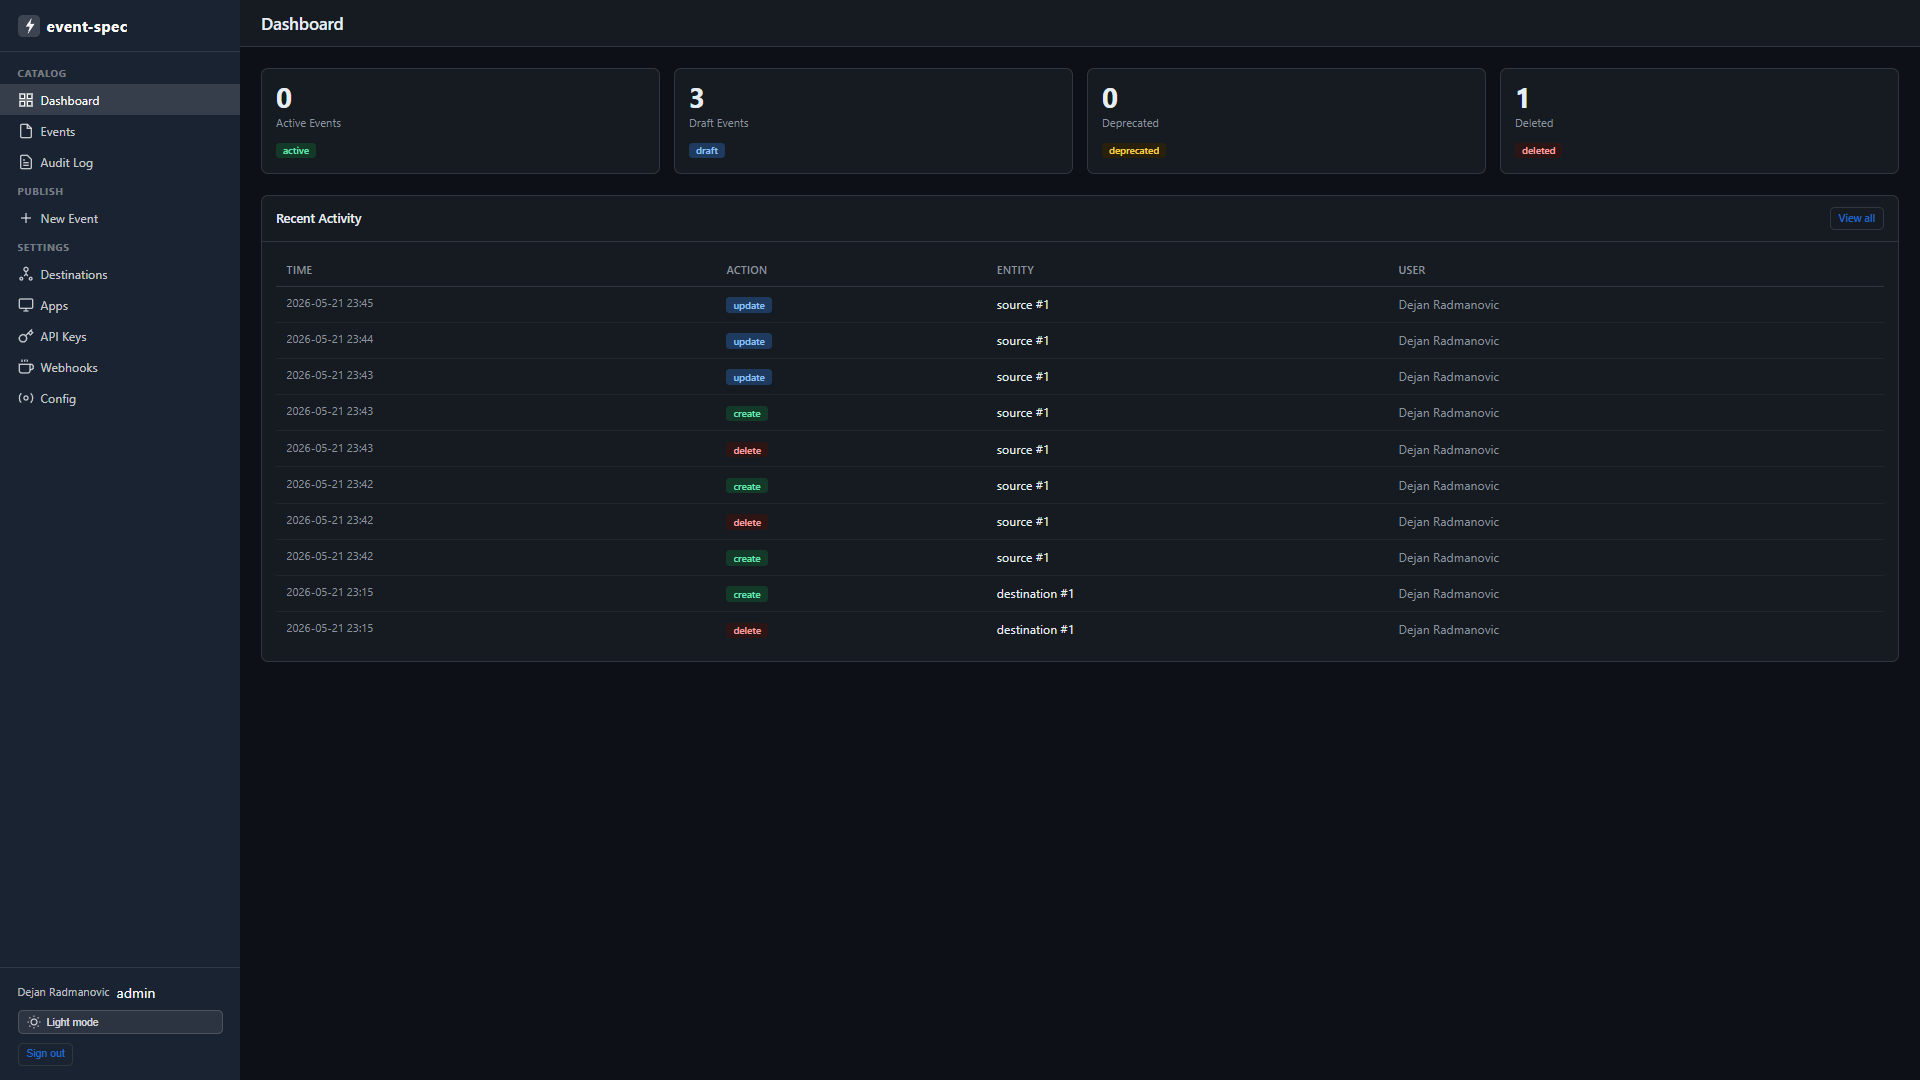The width and height of the screenshot is (1920, 1080).
Task: Click the Apps monitor icon
Action: click(26, 305)
